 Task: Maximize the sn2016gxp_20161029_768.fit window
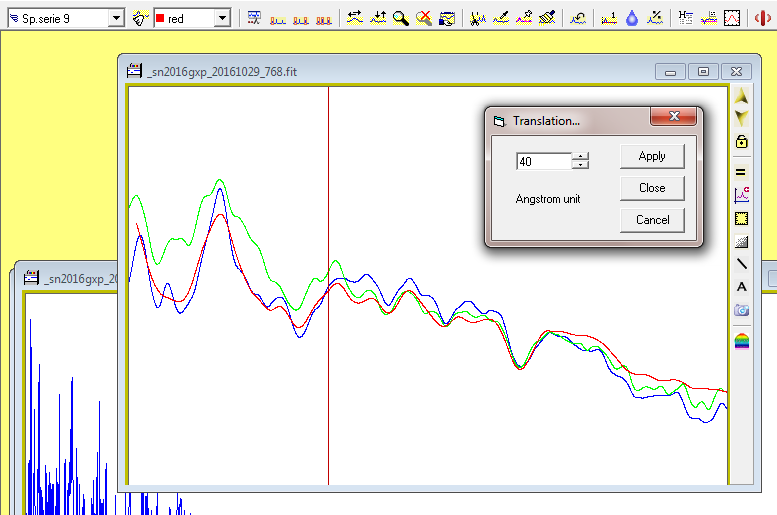(x=703, y=72)
